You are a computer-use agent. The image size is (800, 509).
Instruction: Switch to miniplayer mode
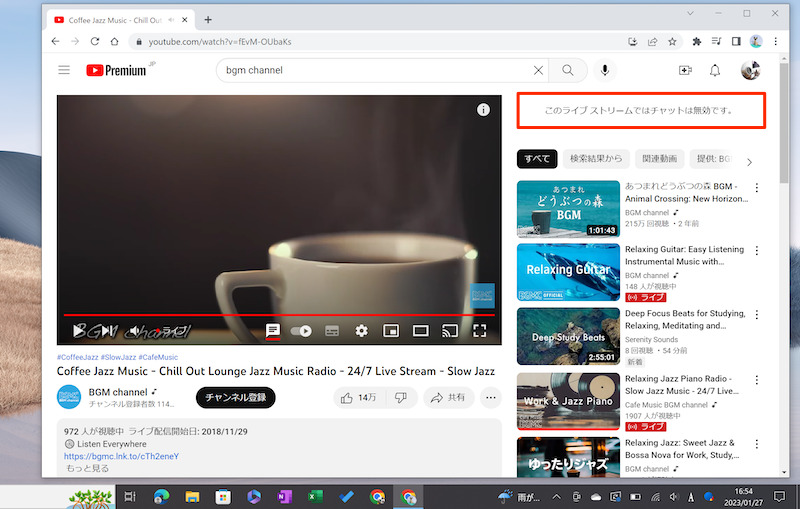pyautogui.click(x=391, y=331)
